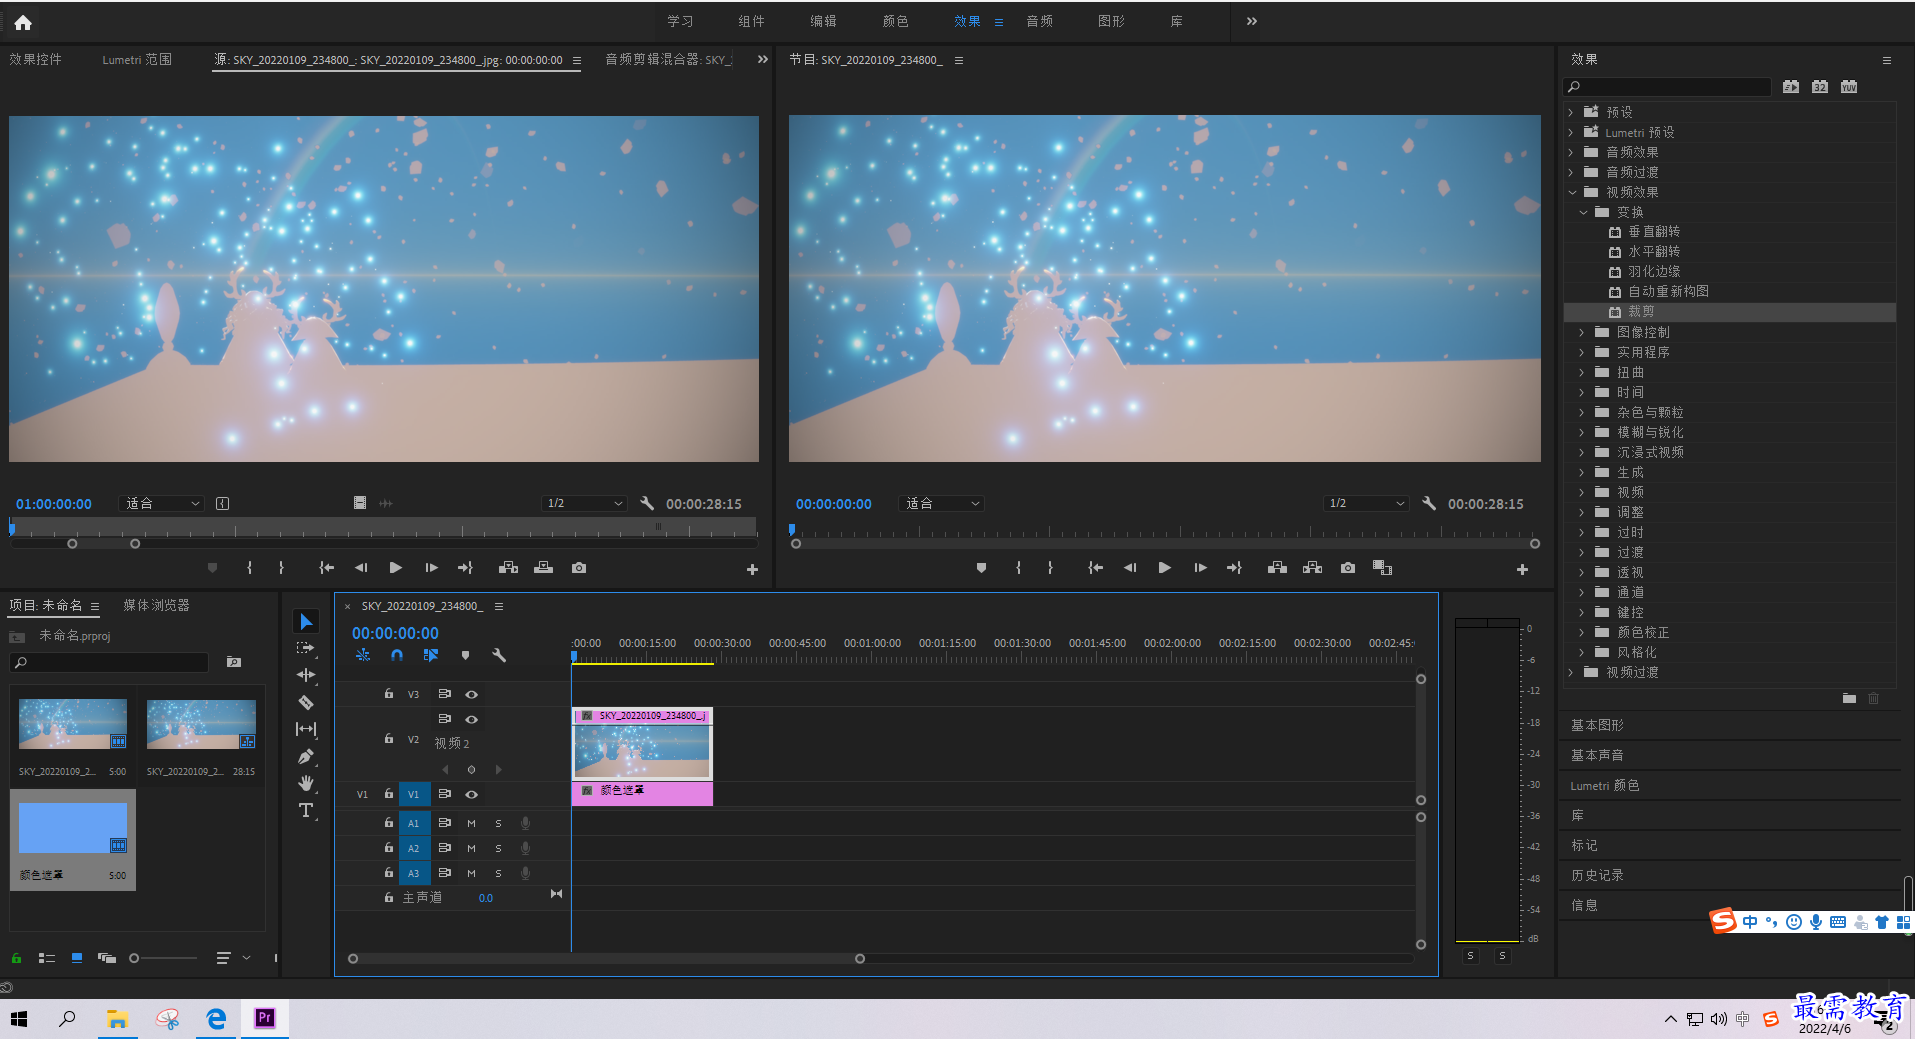Screen dimensions: 1915x1039
Task: Select the 颜色遮罩 project thumbnail
Action: tap(73, 828)
